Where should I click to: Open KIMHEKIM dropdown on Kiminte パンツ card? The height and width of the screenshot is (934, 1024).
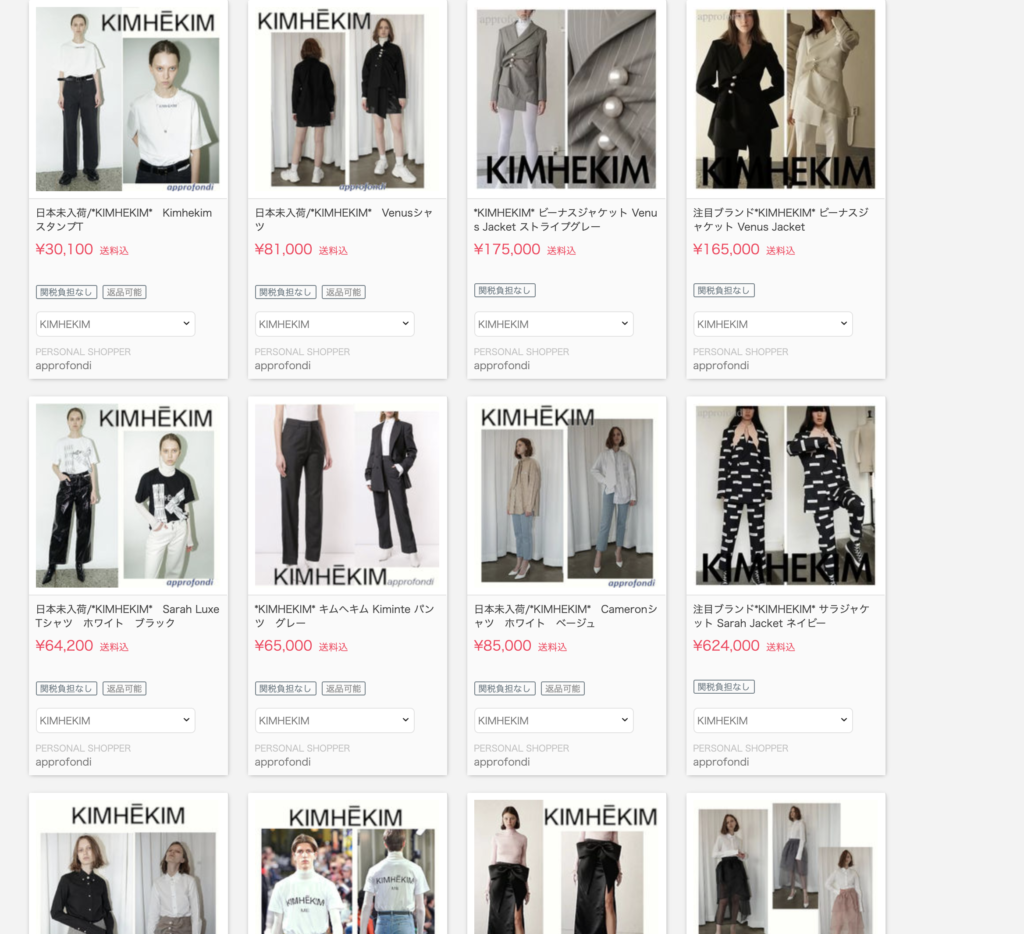(x=334, y=720)
